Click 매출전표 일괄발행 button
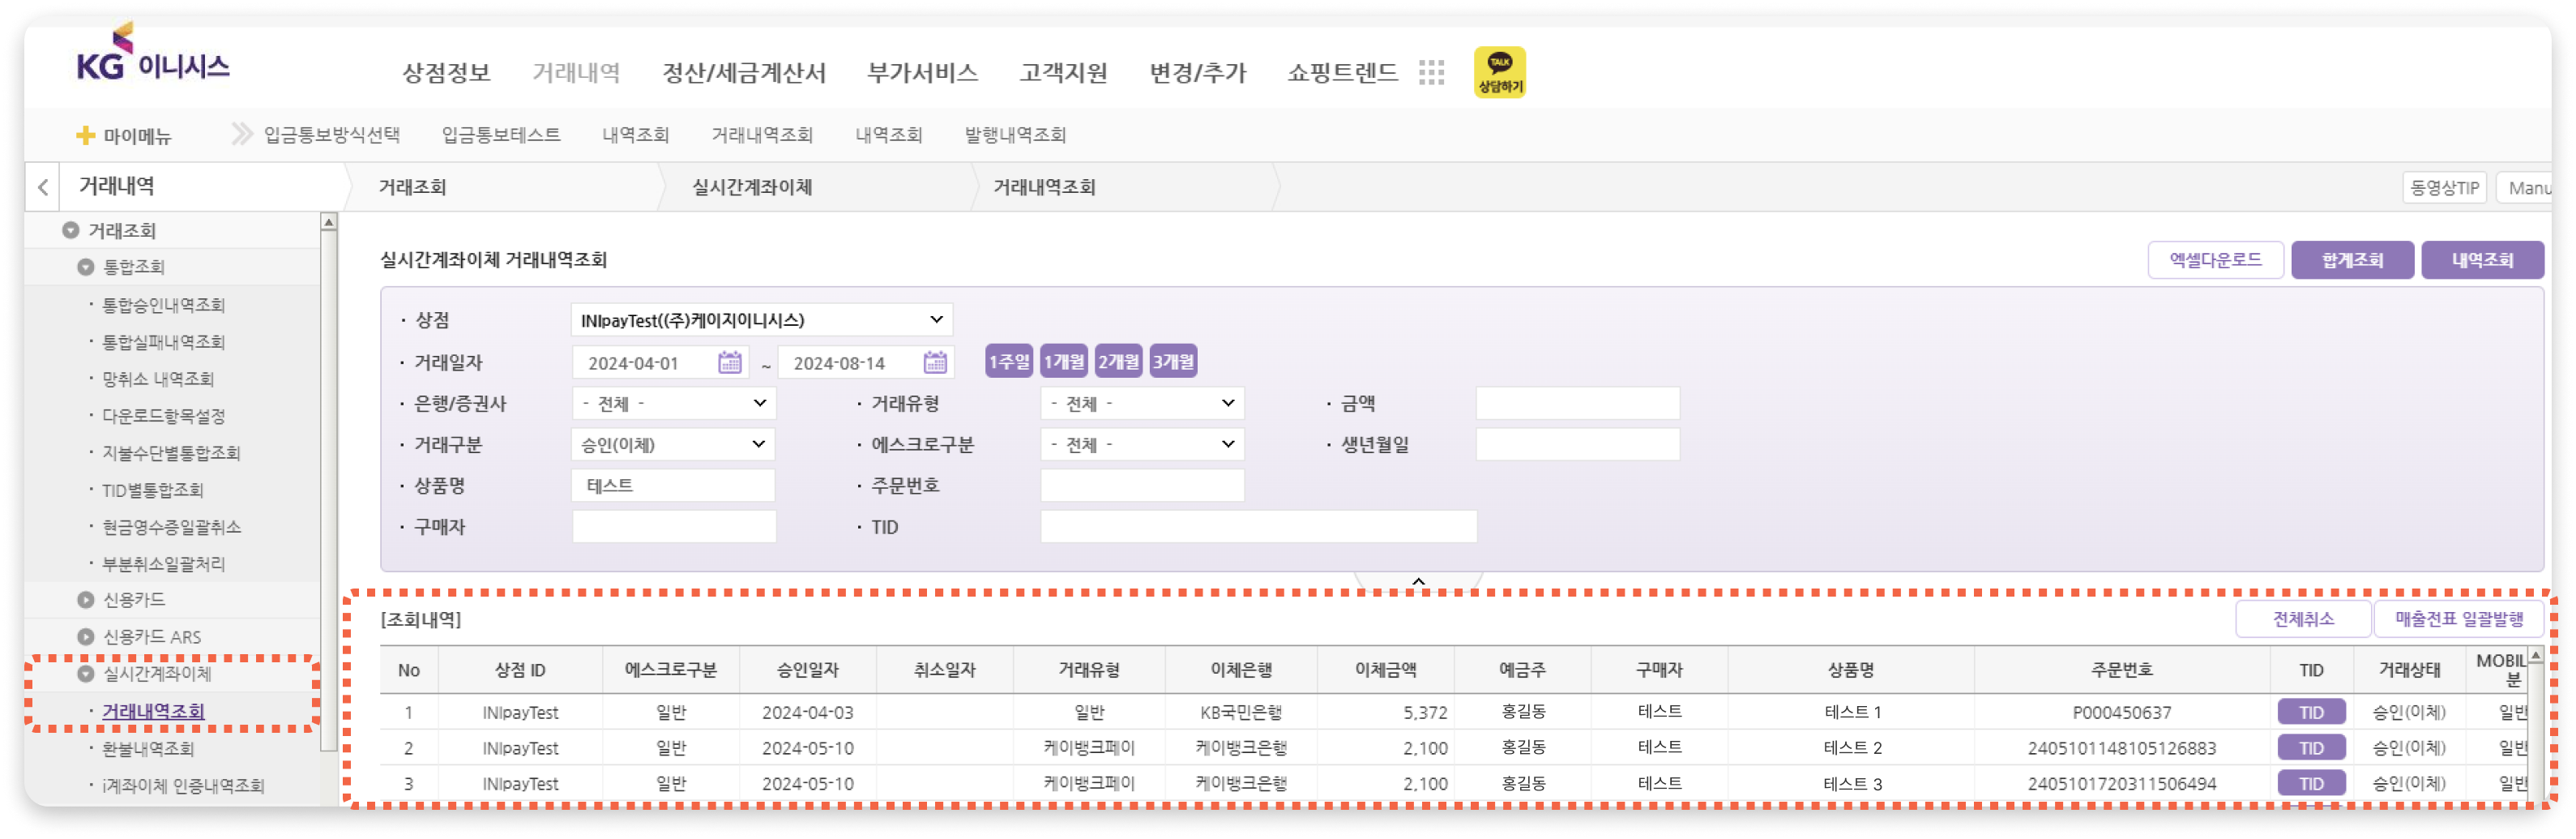Image resolution: width=2576 pixels, height=839 pixels. [x=2458, y=619]
